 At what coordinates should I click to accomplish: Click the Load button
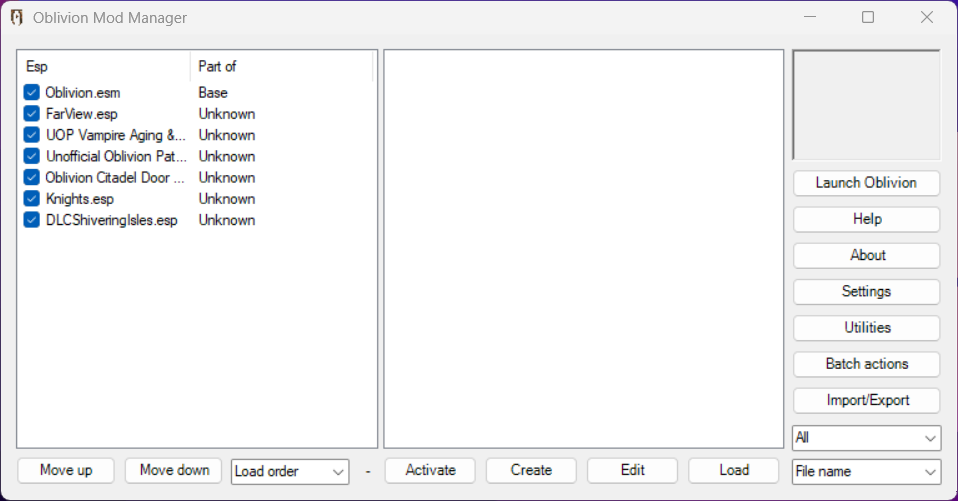(x=734, y=470)
